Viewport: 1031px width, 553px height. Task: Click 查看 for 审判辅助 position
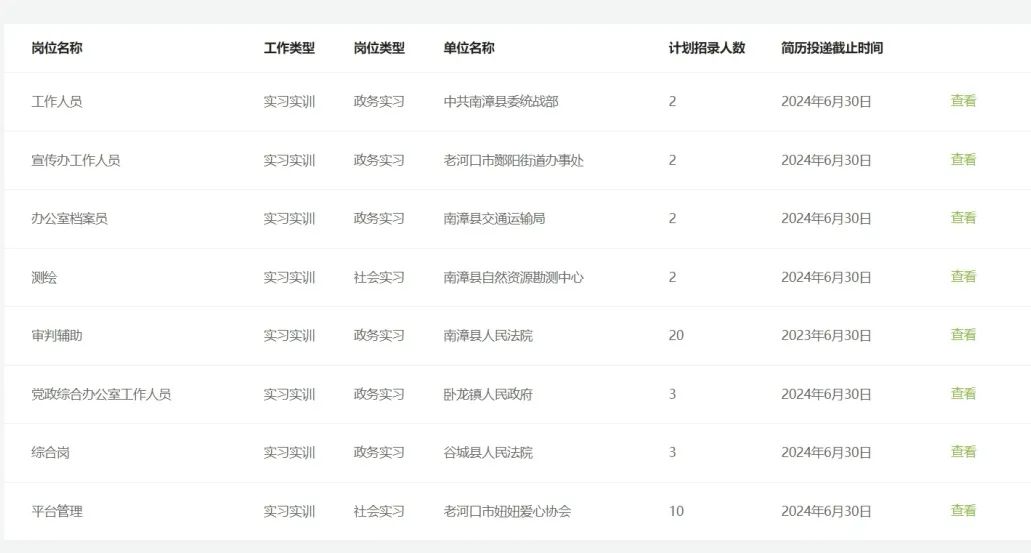coord(963,335)
